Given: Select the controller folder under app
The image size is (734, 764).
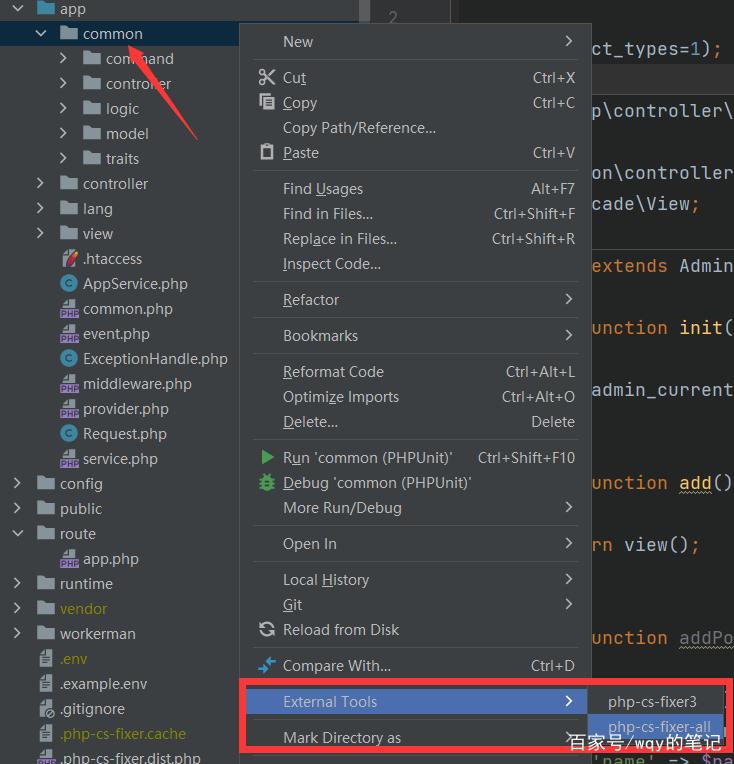Looking at the screenshot, I should point(115,184).
